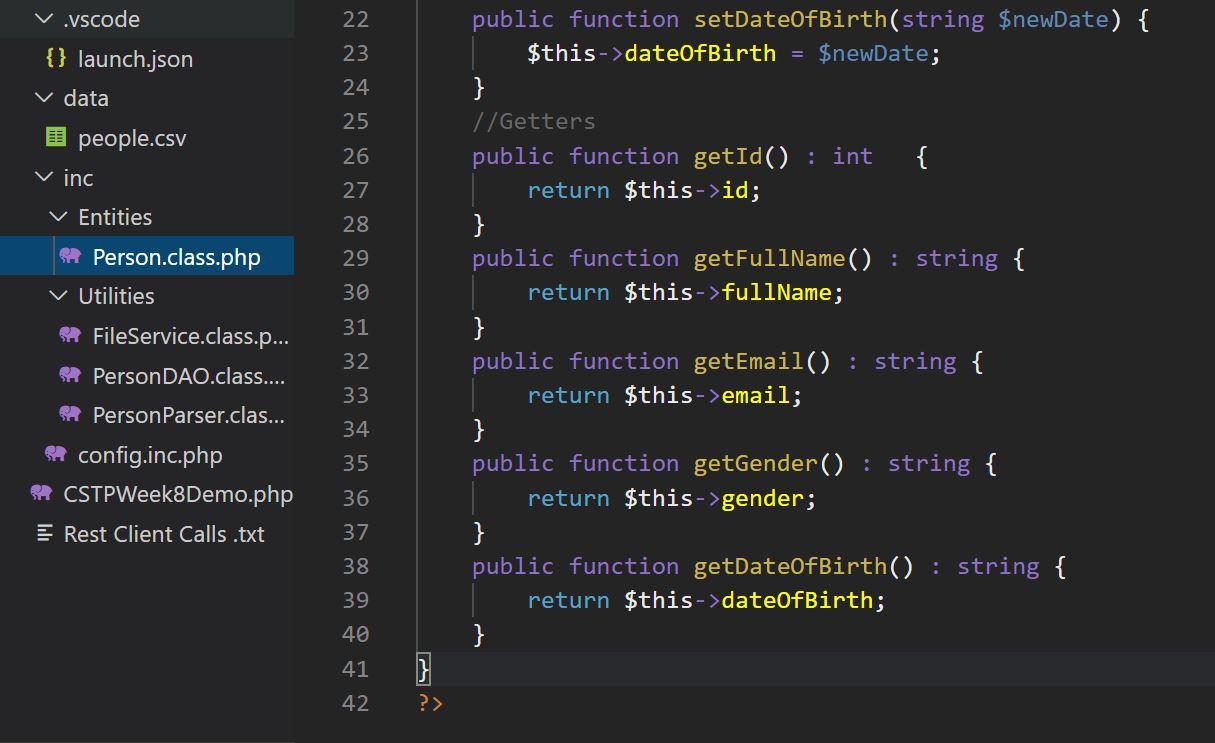Click the int return type on line 26
Image resolution: width=1215 pixels, height=743 pixels.
tap(853, 156)
